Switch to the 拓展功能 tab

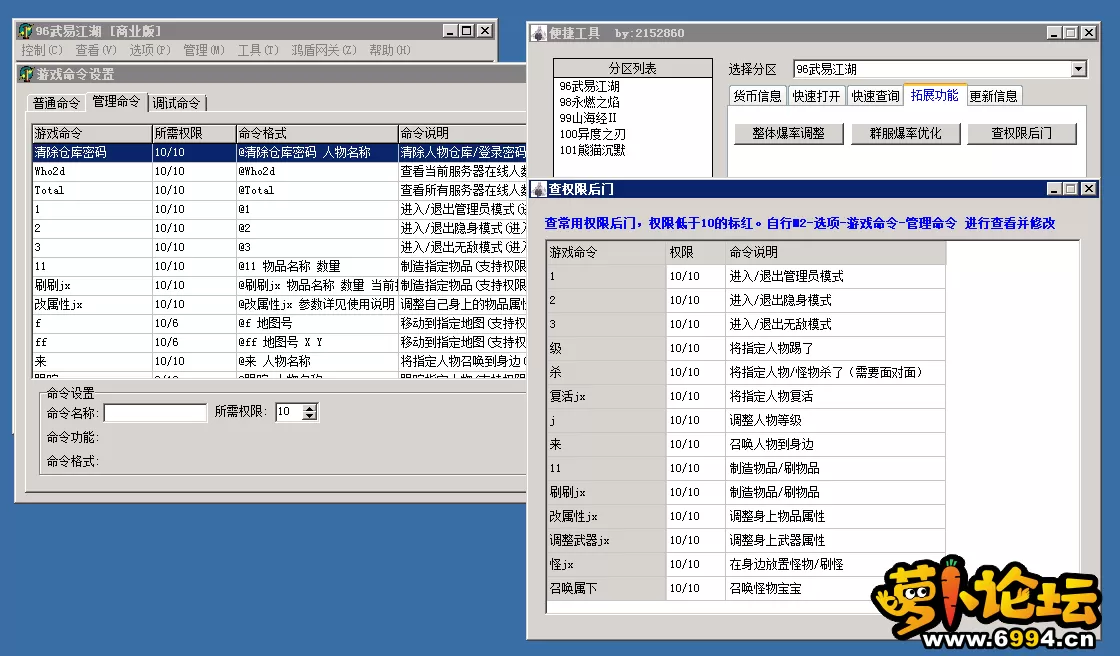[934, 95]
